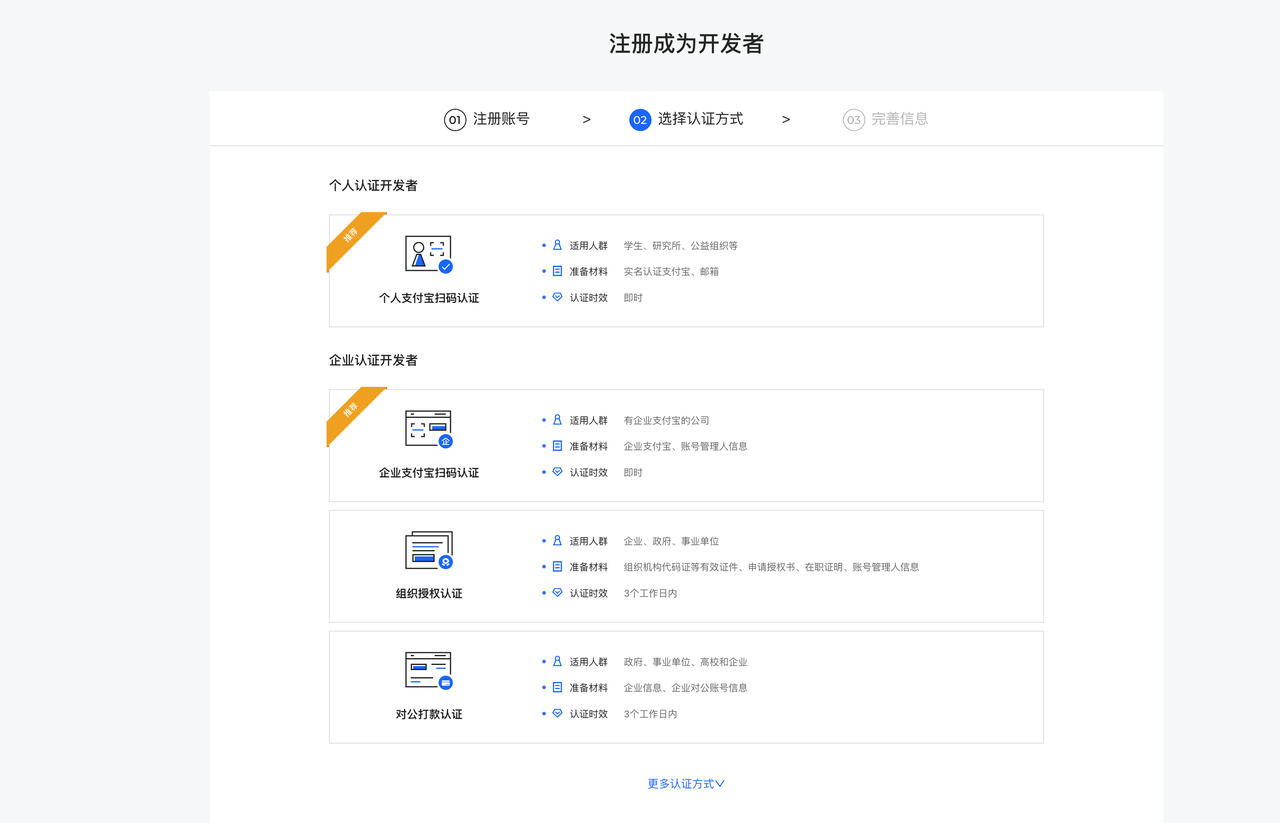Click 即时 in 个人支付宝扫码认证 card
This screenshot has width=1280, height=823.
tap(633, 298)
